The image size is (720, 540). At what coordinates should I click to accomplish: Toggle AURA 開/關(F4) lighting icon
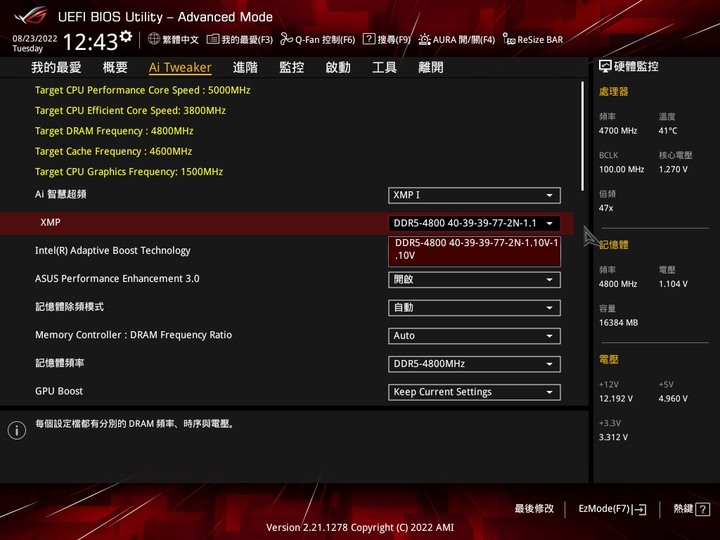424,39
